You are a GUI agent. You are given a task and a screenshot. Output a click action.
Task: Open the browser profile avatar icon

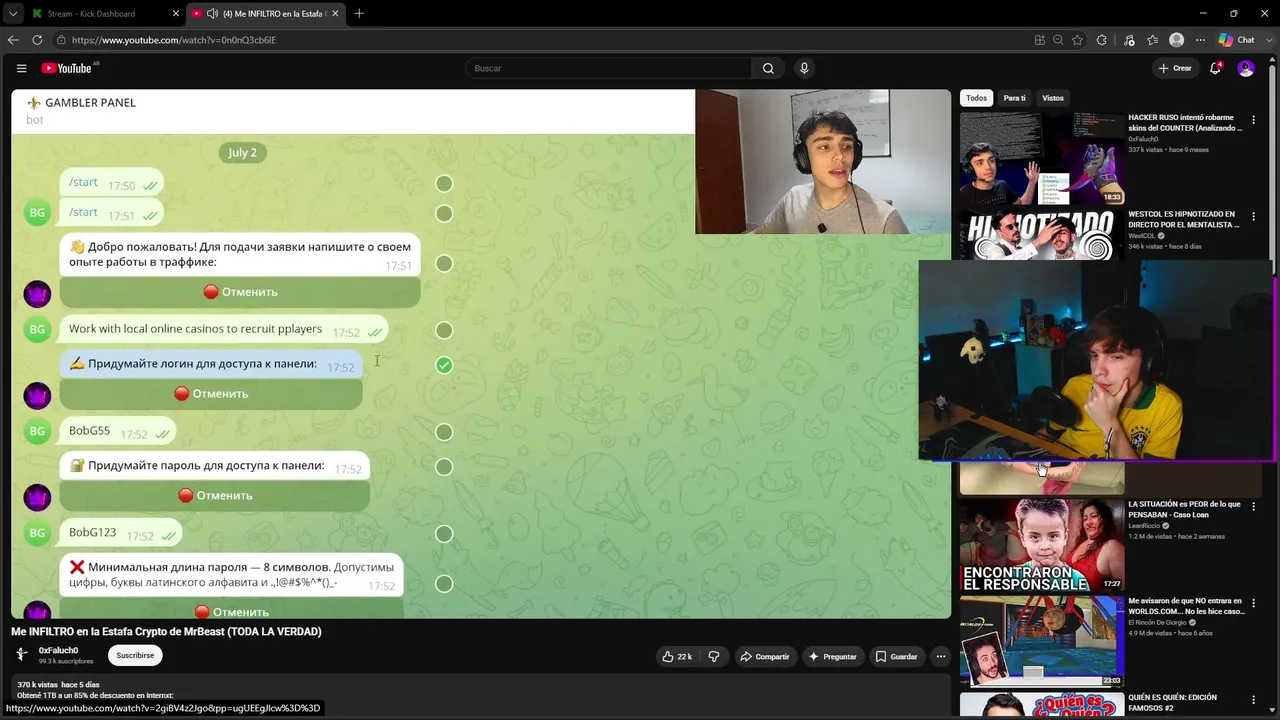point(1177,40)
